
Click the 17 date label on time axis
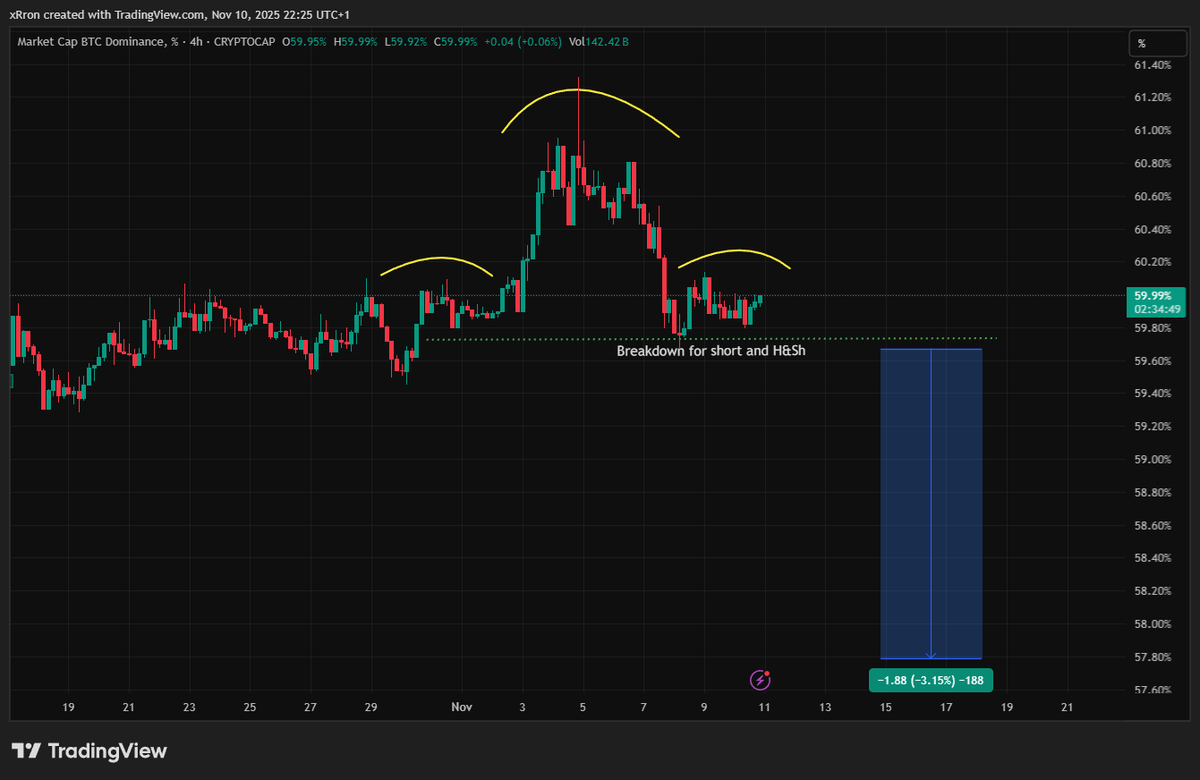[x=946, y=707]
